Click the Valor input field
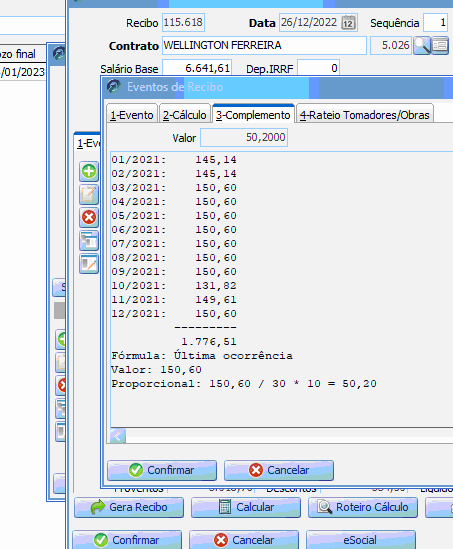This screenshot has width=453, height=549. tap(244, 137)
